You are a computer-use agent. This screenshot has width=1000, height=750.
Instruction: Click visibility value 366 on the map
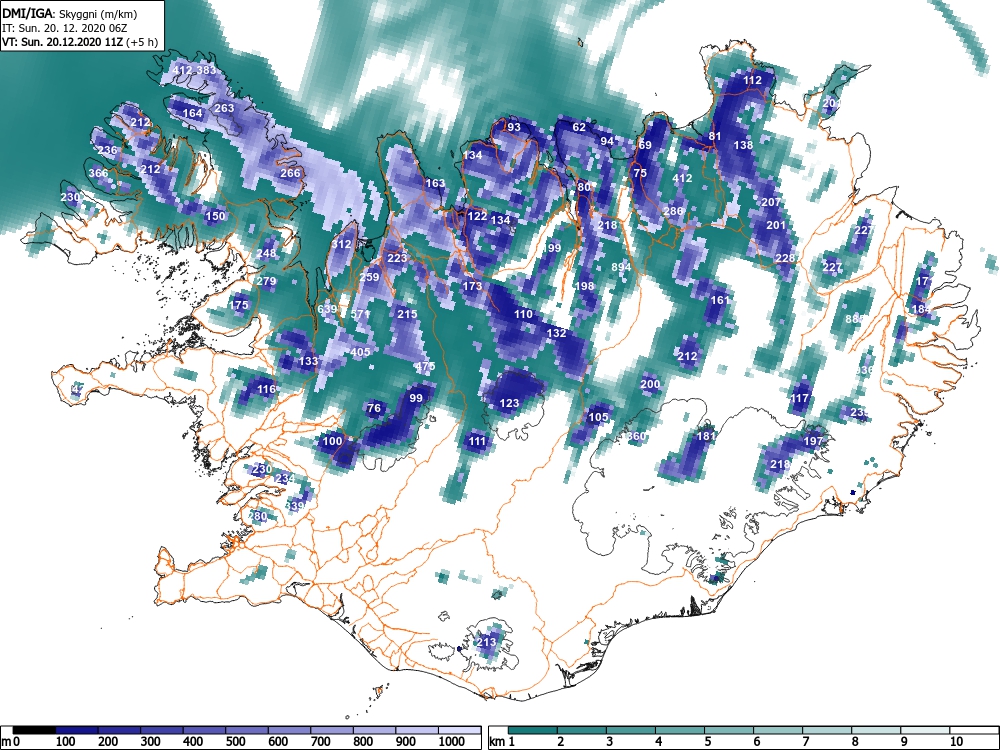coord(98,173)
